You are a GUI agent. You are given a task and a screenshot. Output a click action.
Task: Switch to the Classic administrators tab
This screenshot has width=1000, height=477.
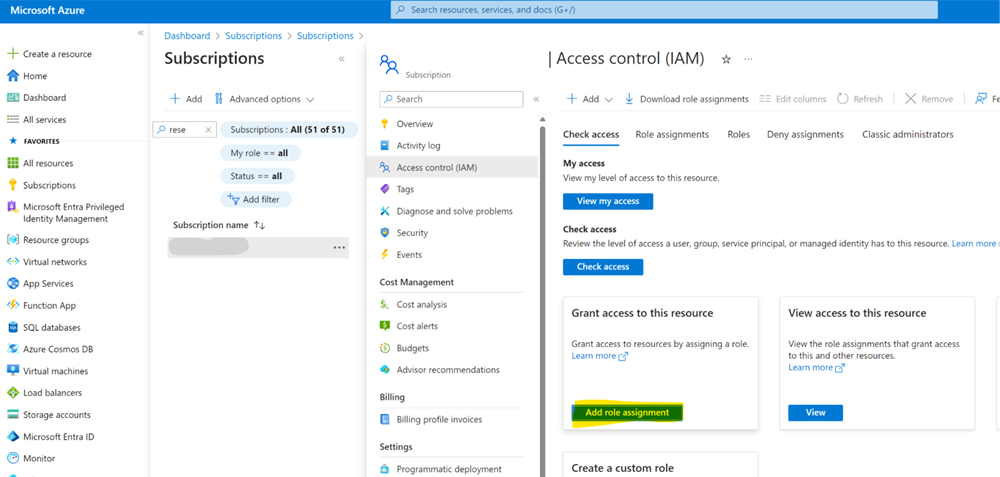(908, 135)
